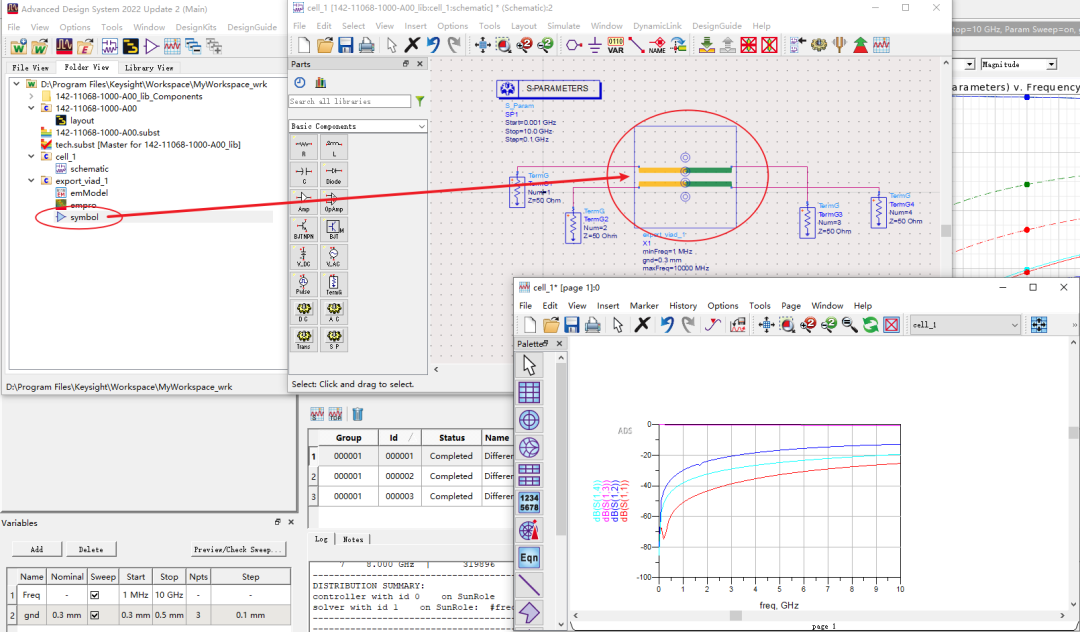1080x632 pixels.
Task: Switch to the Notes tab
Action: [353, 539]
